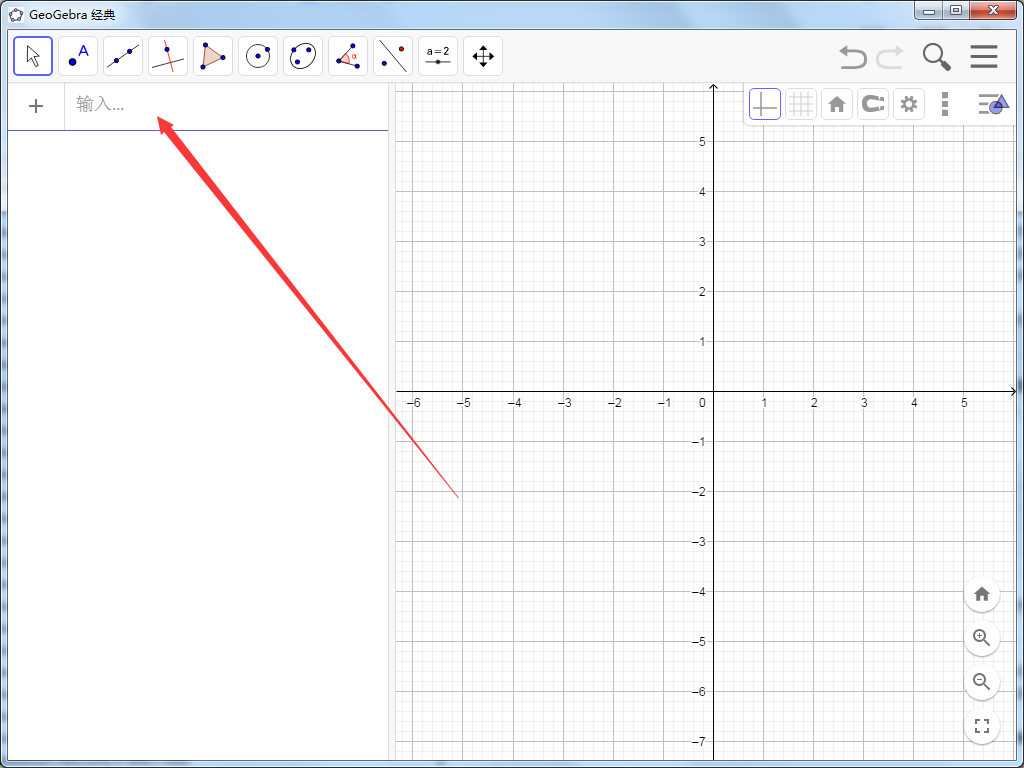
Task: Select the Polygon tool
Action: (212, 56)
